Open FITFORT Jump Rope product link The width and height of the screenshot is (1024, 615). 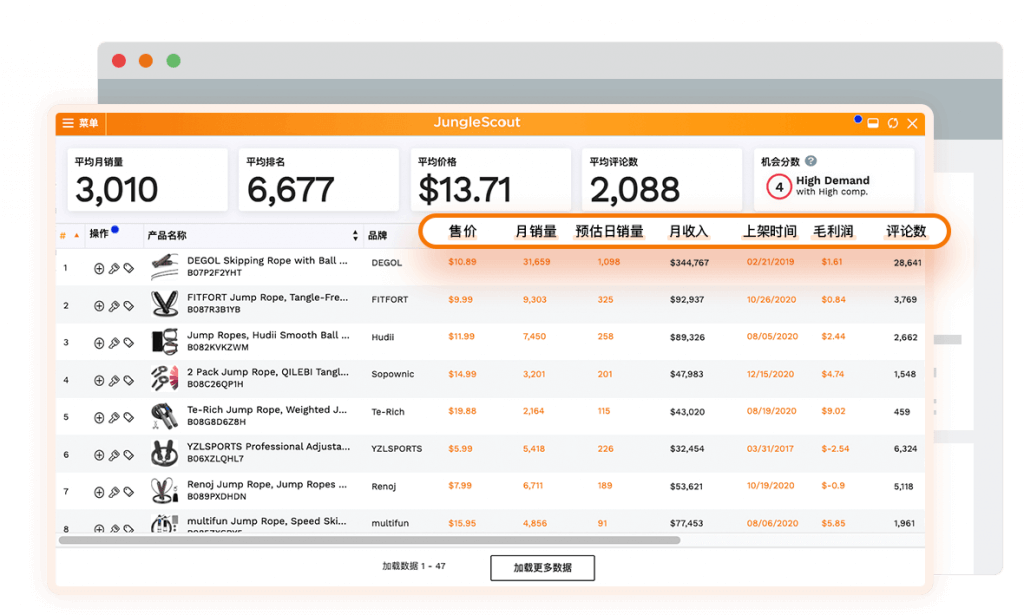[x=267, y=297]
